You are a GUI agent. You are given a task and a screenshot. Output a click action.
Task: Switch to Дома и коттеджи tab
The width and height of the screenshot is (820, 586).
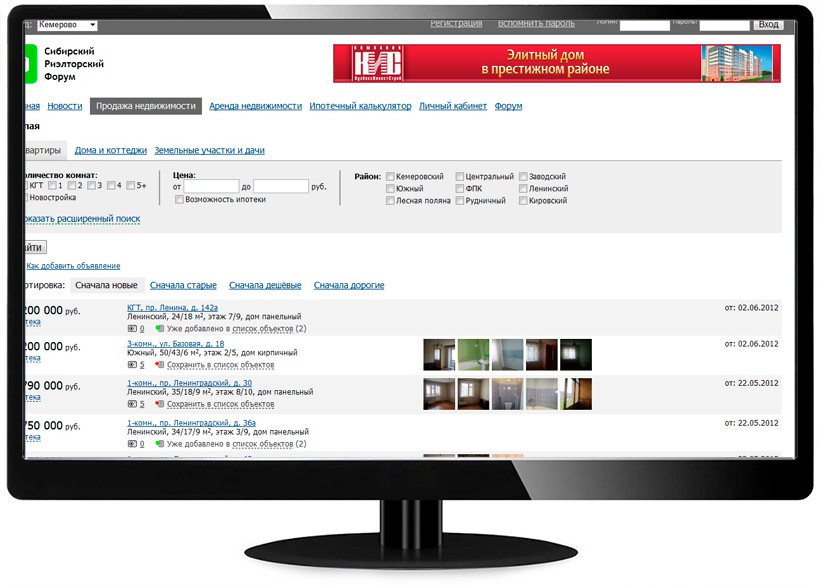[x=111, y=151]
